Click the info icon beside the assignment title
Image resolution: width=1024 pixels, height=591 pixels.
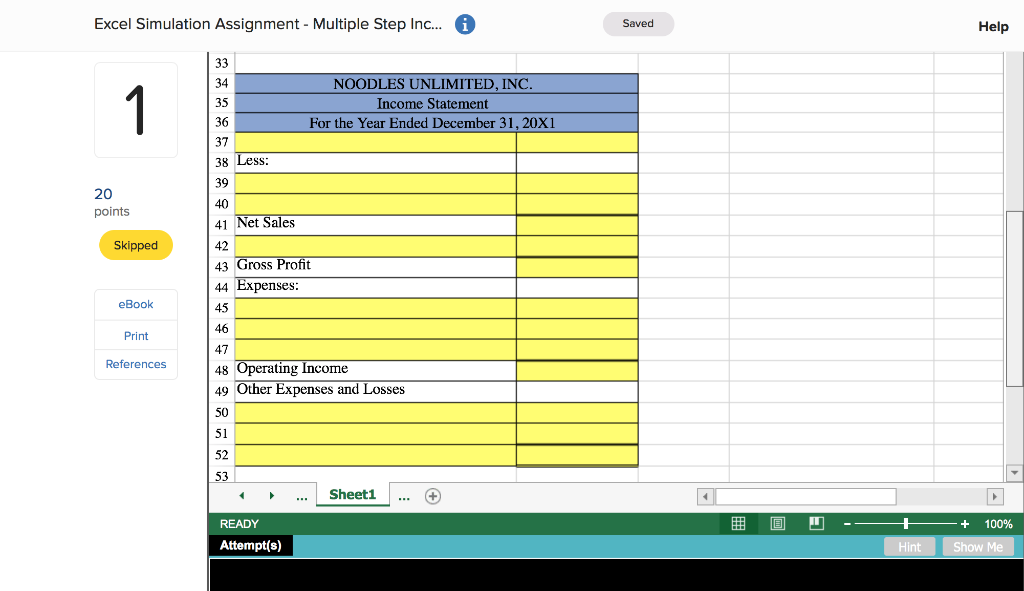(464, 24)
